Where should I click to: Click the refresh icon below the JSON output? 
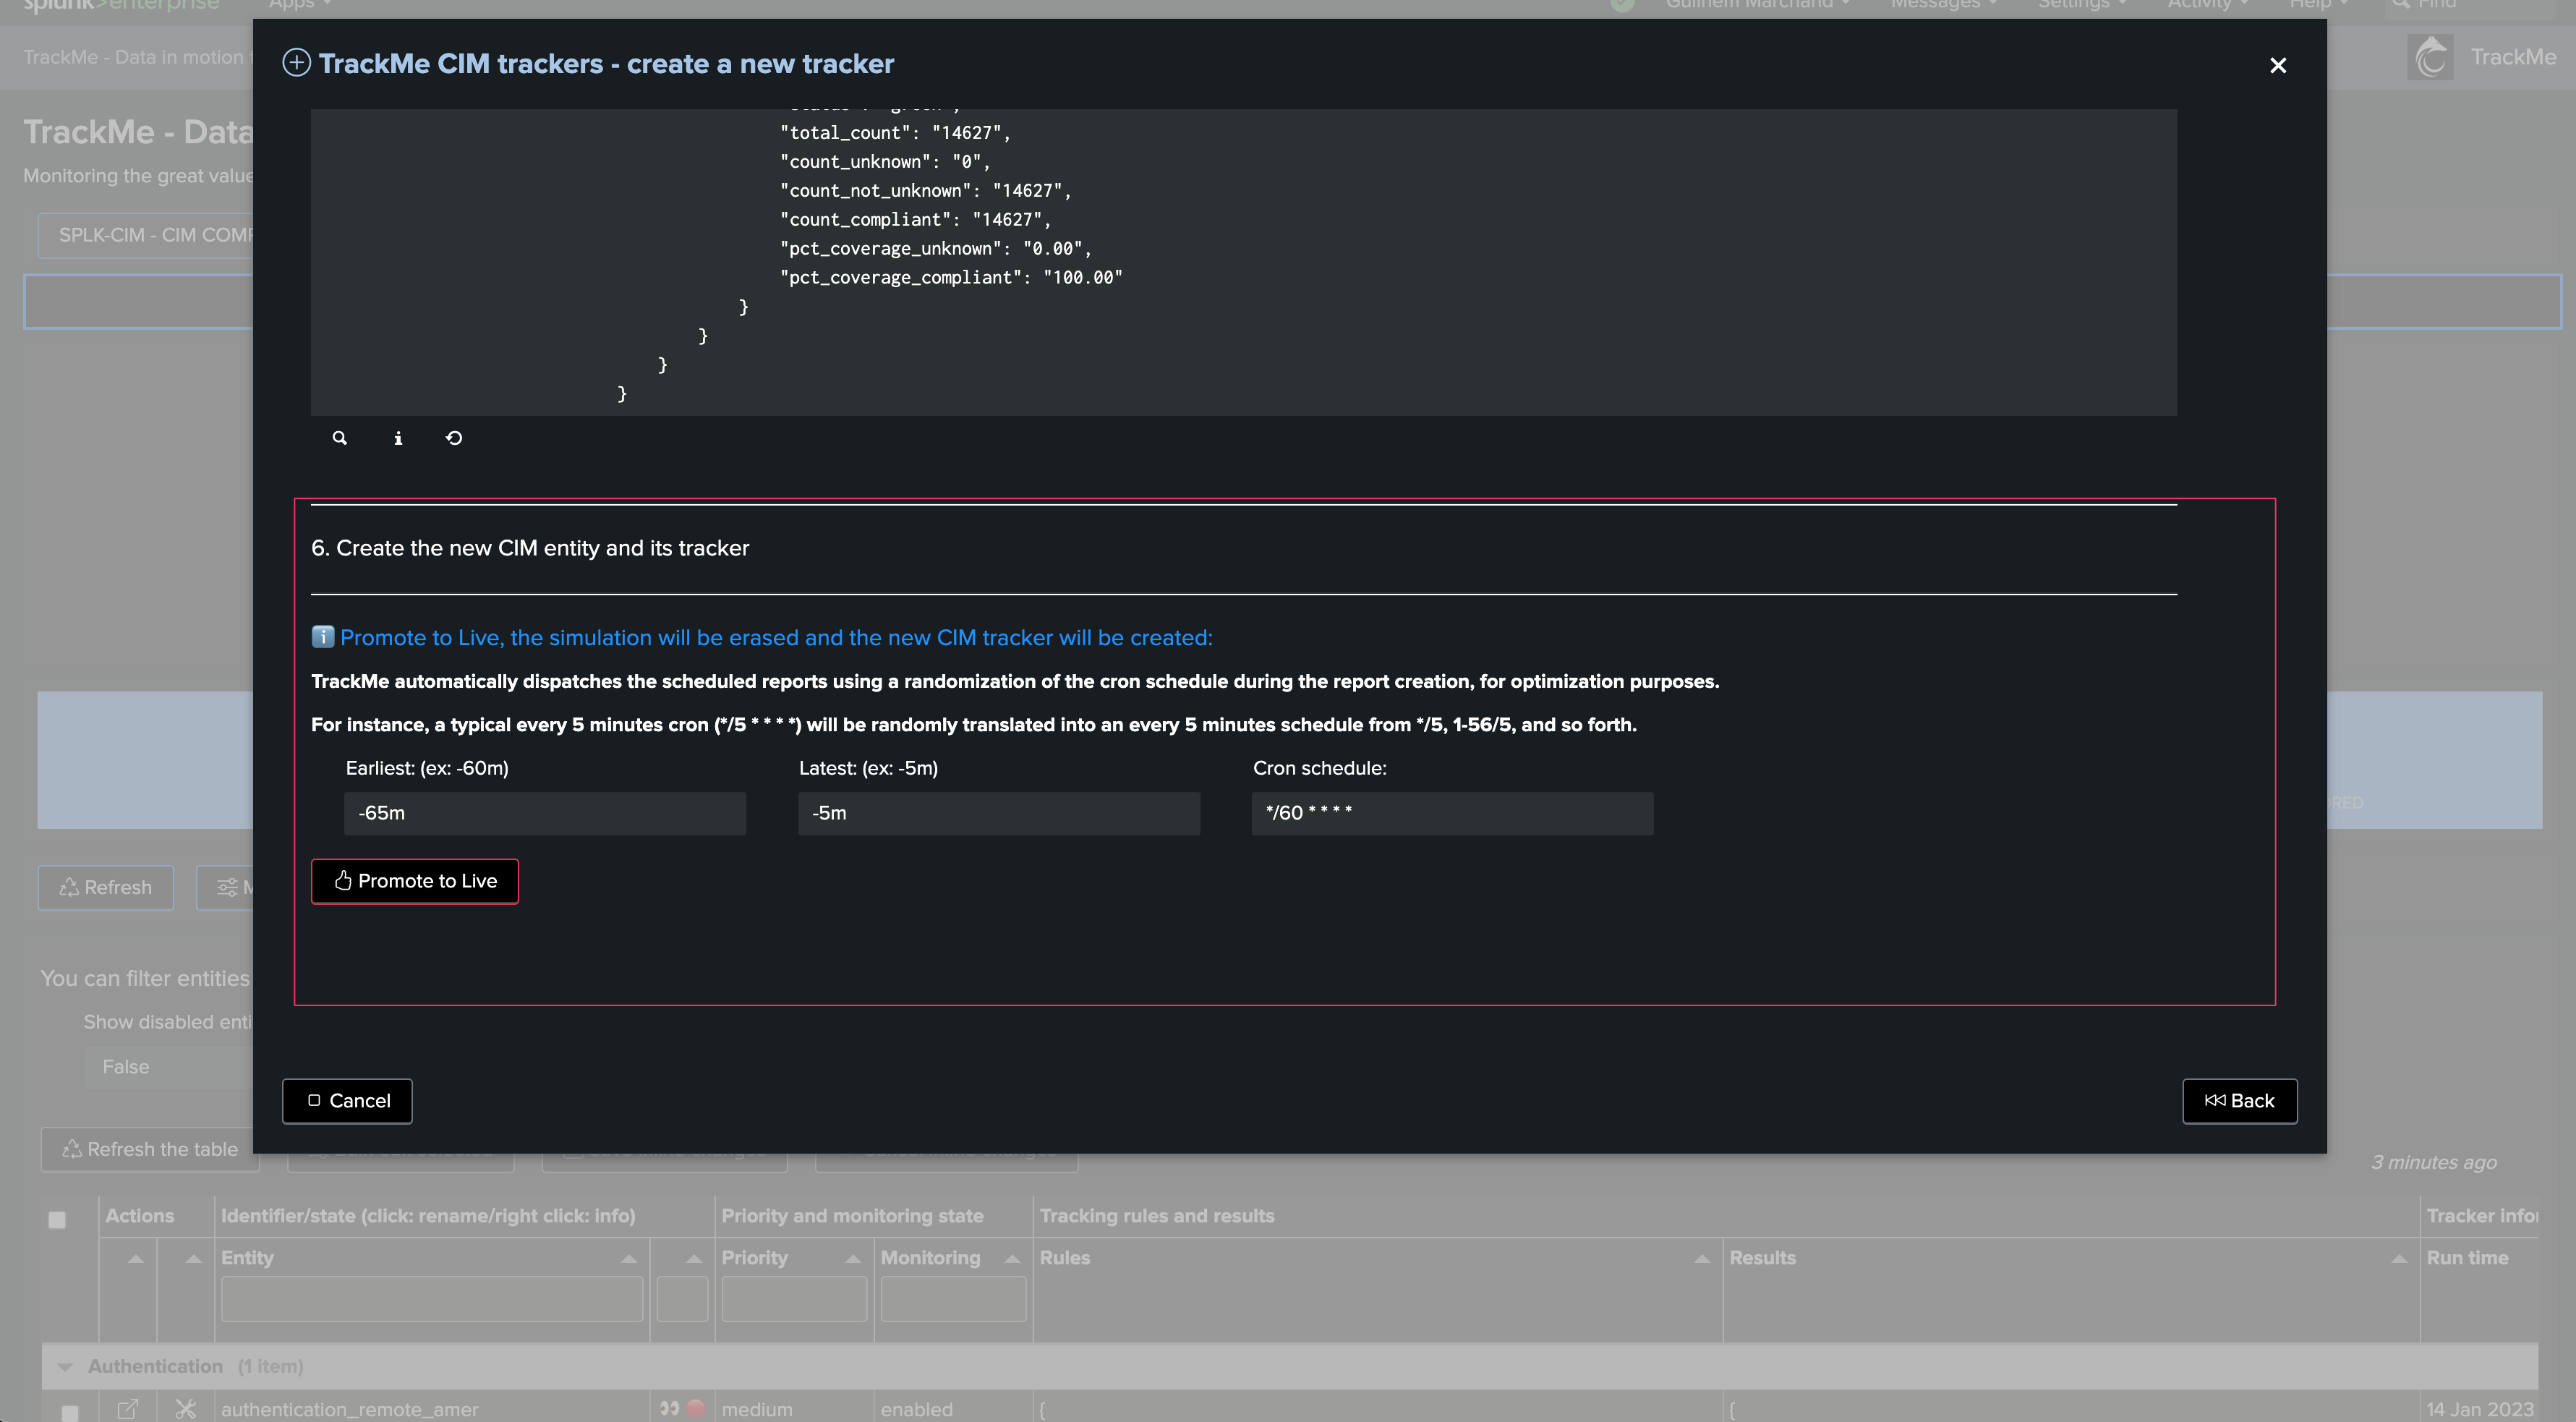click(454, 438)
